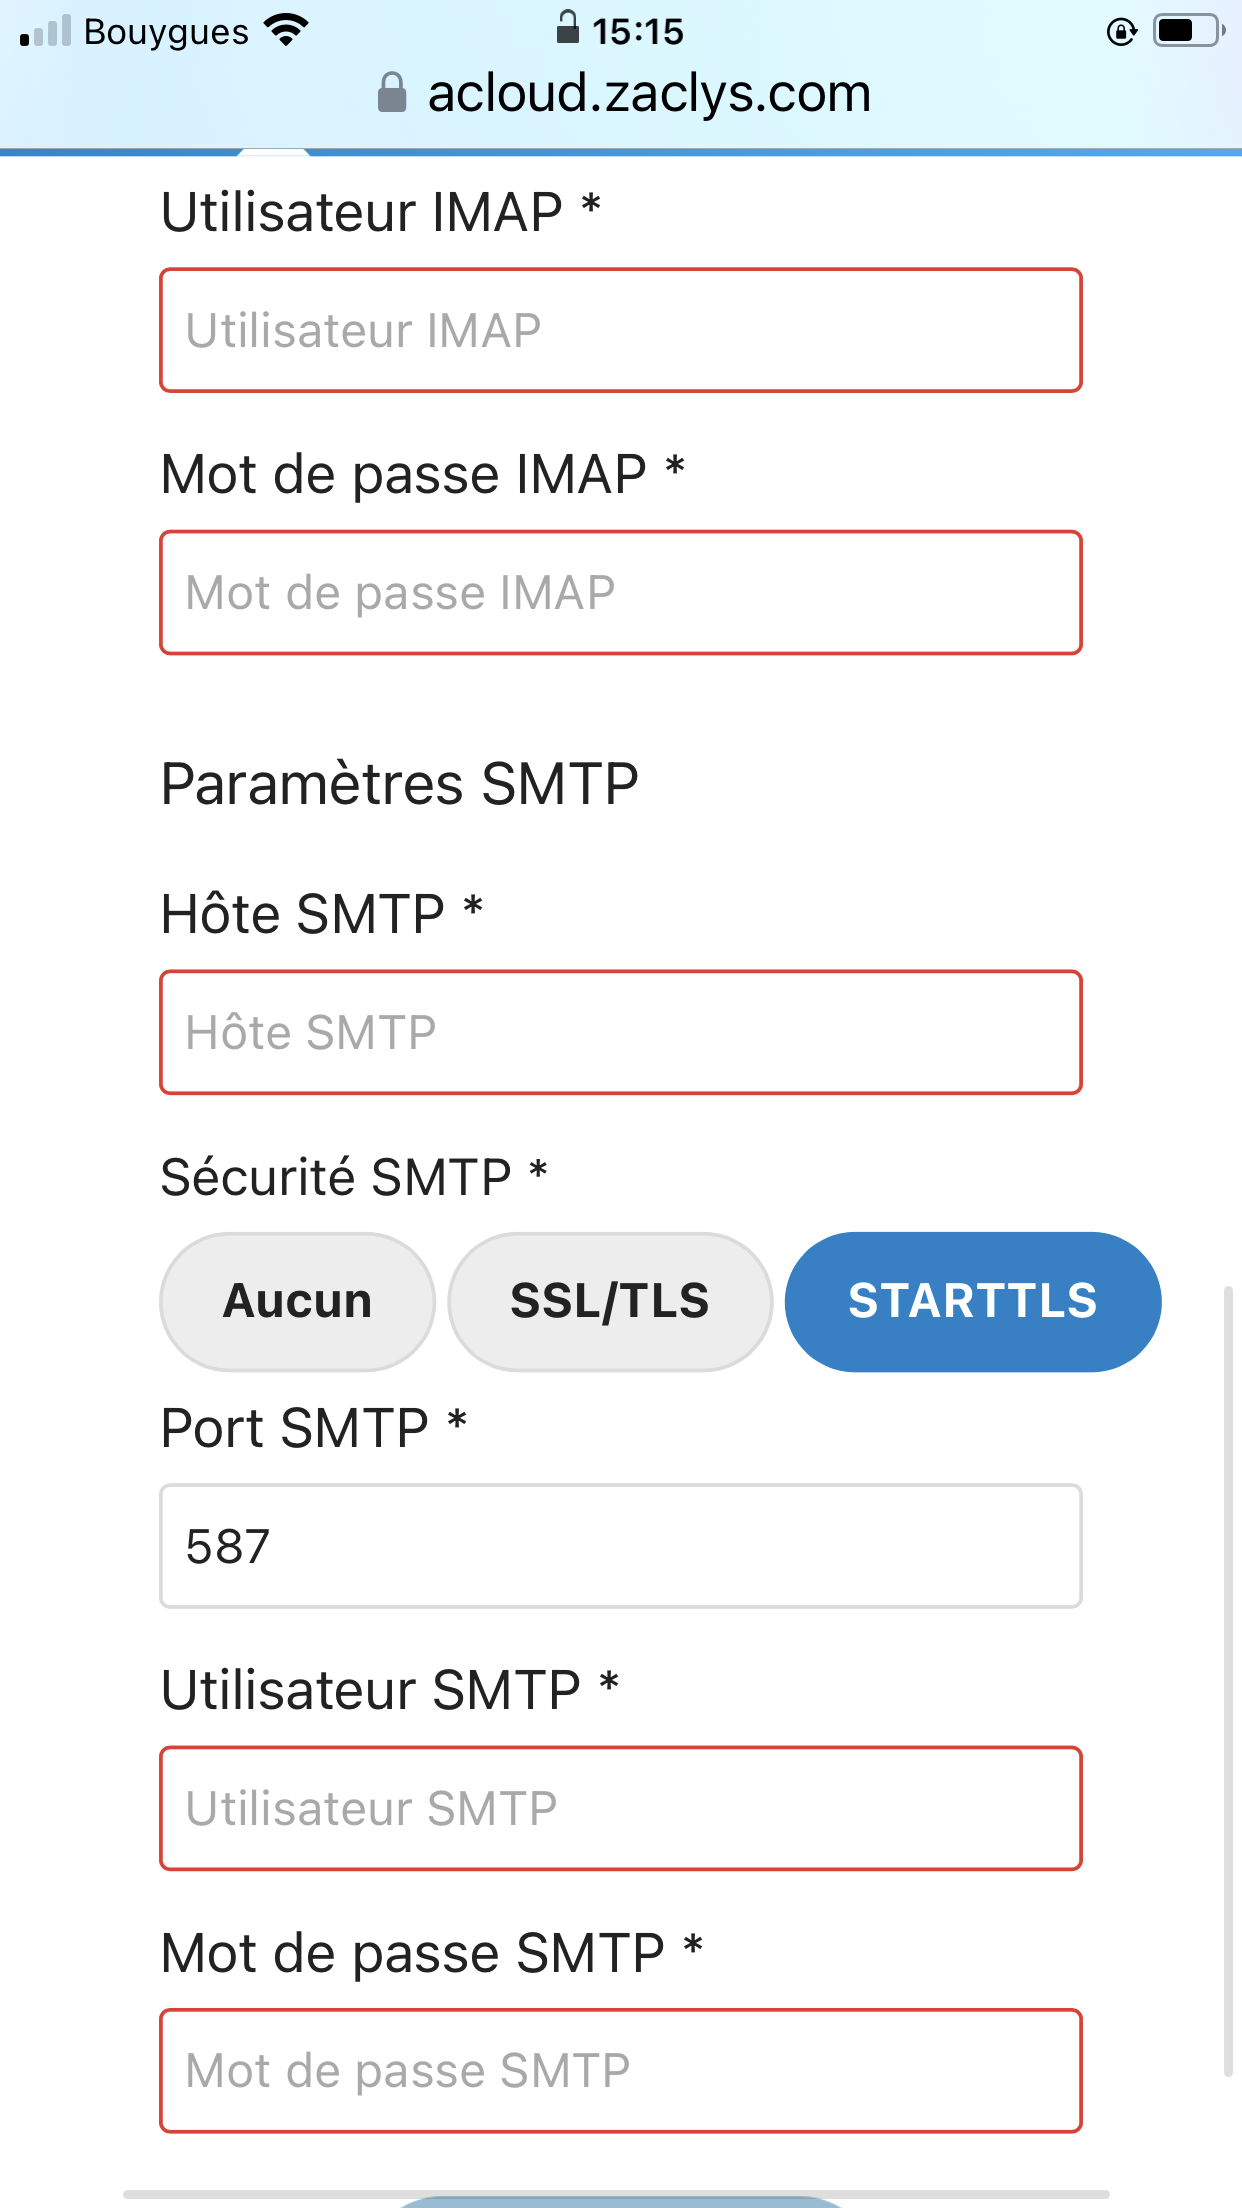The width and height of the screenshot is (1242, 2208).
Task: Tap the Paramètres SMTP section heading
Action: pos(400,783)
